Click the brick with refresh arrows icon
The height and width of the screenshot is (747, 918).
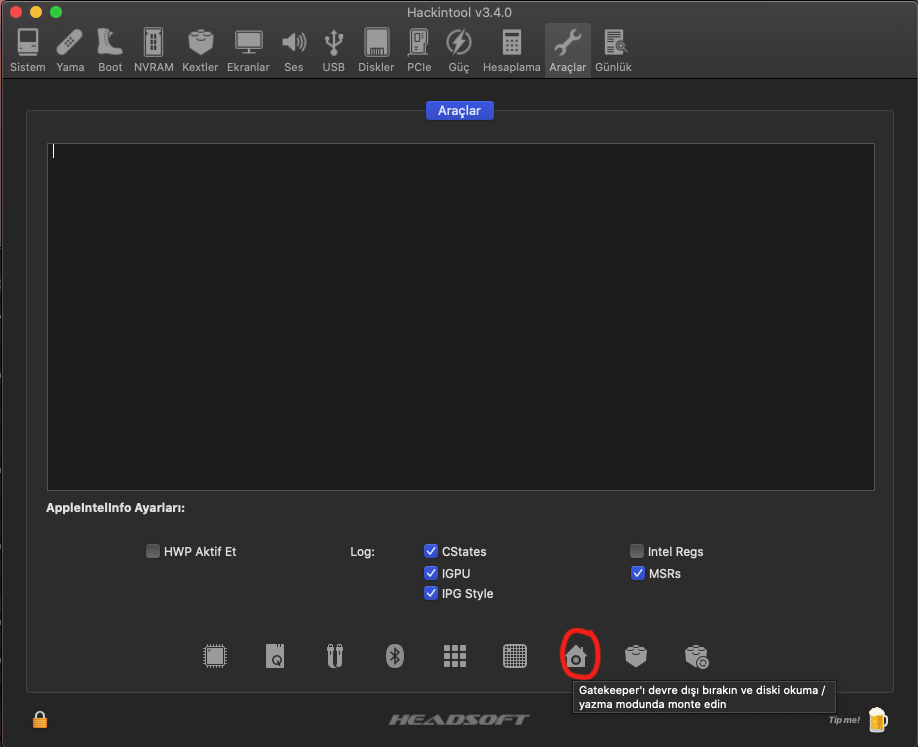pos(696,656)
